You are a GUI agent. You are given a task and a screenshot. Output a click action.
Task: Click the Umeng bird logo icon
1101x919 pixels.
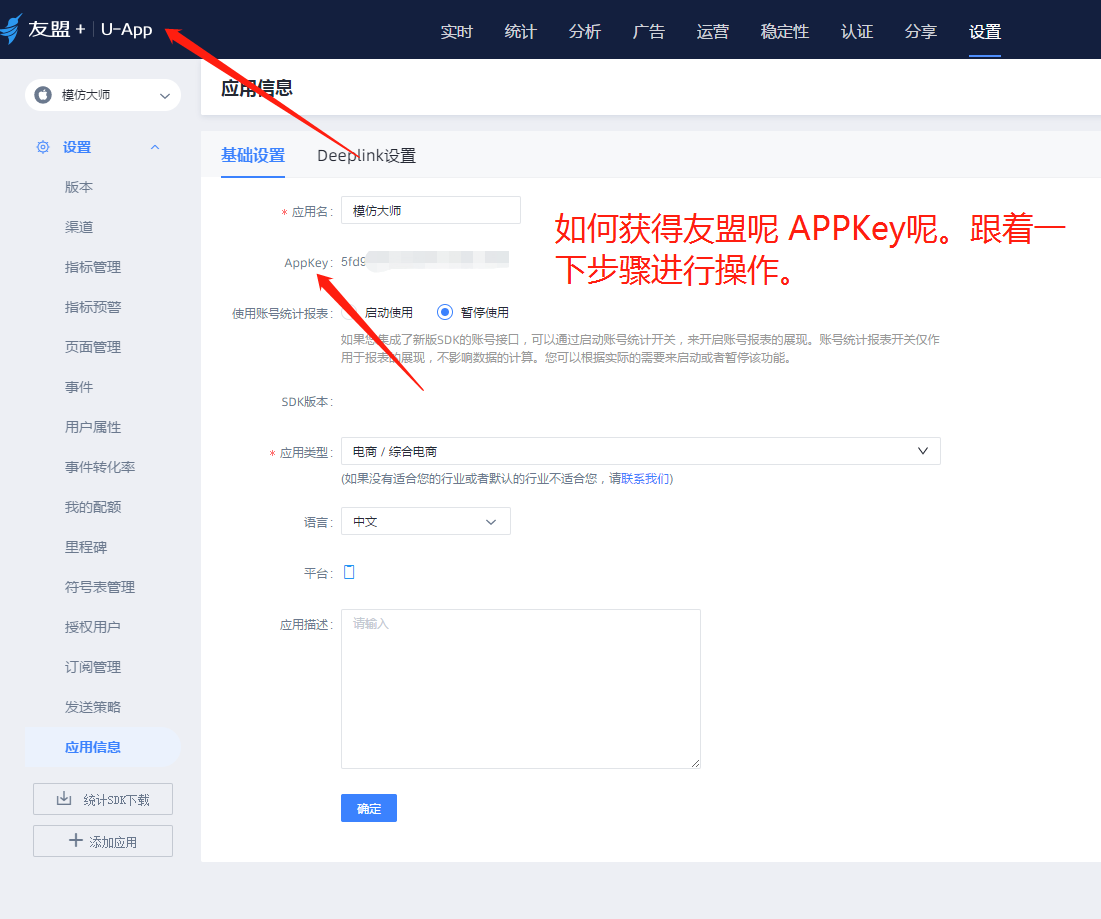[x=12, y=30]
